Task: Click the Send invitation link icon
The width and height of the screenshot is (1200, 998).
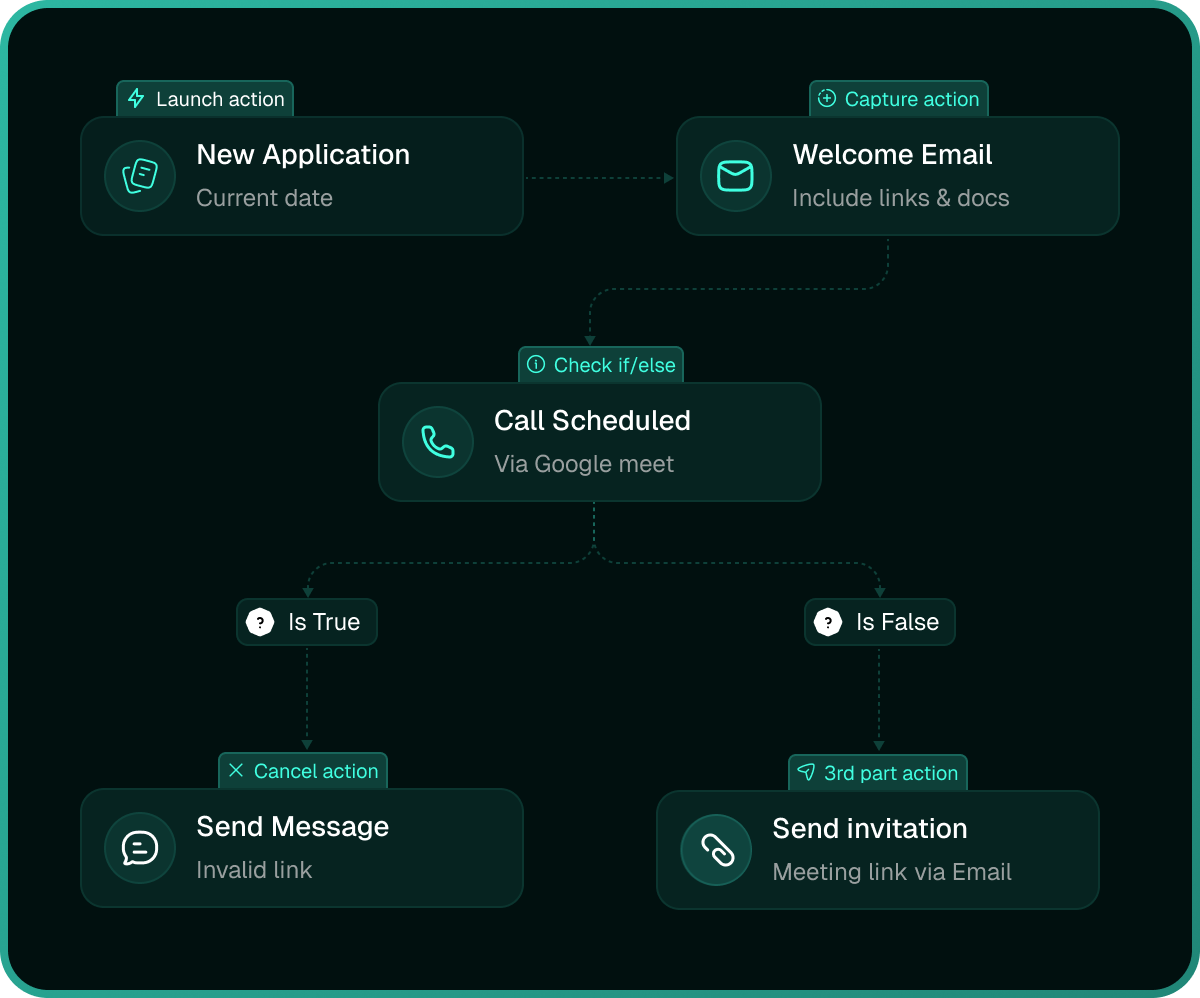Action: (x=716, y=850)
